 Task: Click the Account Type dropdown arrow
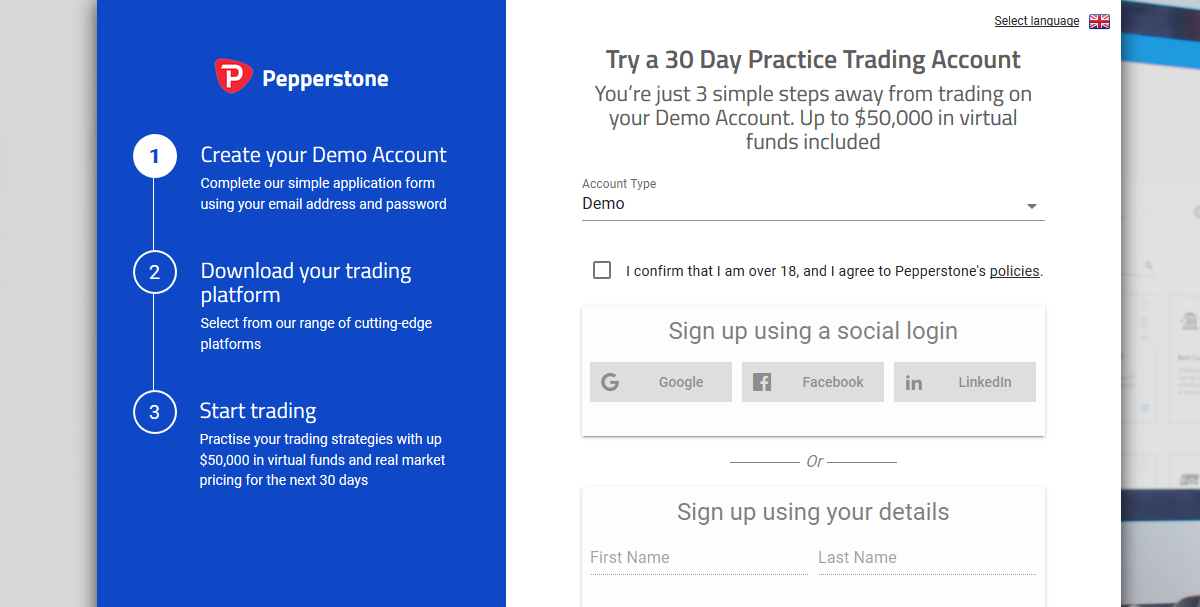1032,207
